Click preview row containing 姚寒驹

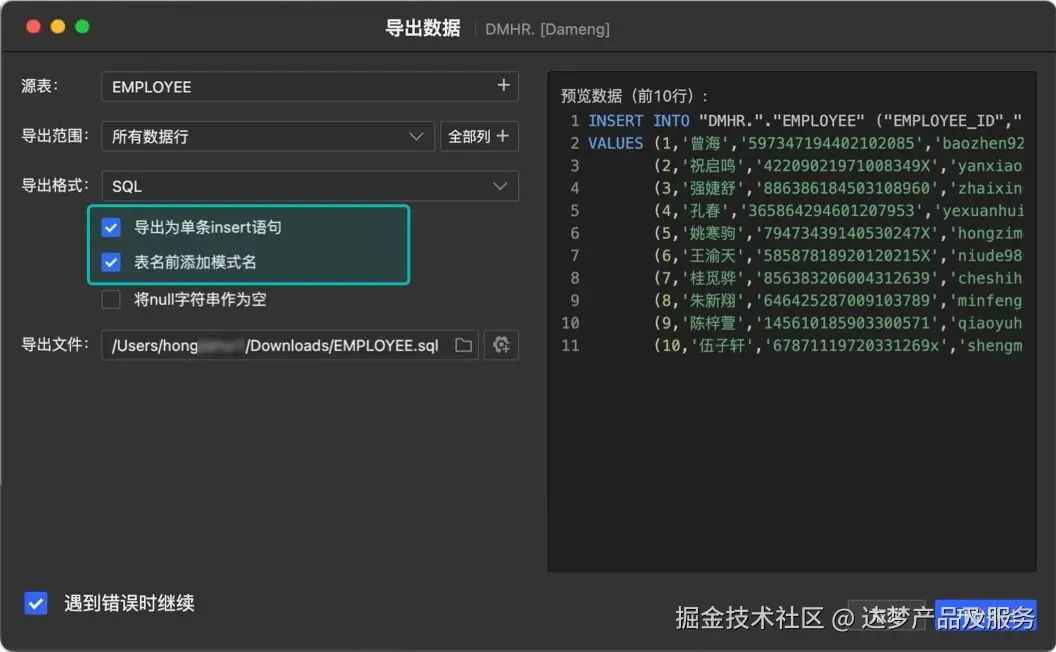838,233
